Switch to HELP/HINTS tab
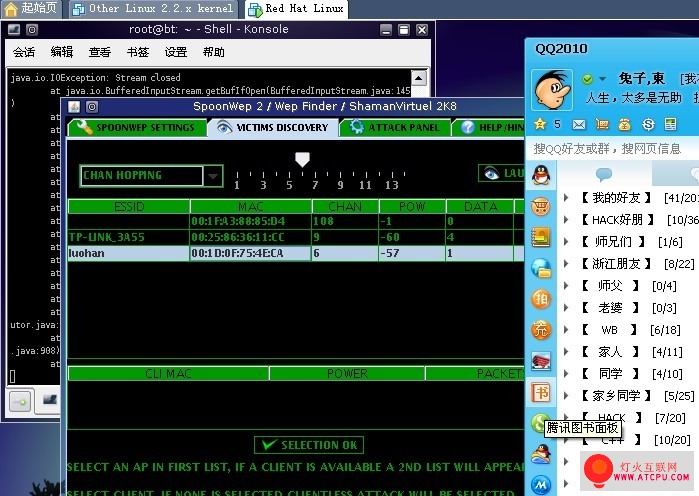The width and height of the screenshot is (699, 496). (489, 127)
